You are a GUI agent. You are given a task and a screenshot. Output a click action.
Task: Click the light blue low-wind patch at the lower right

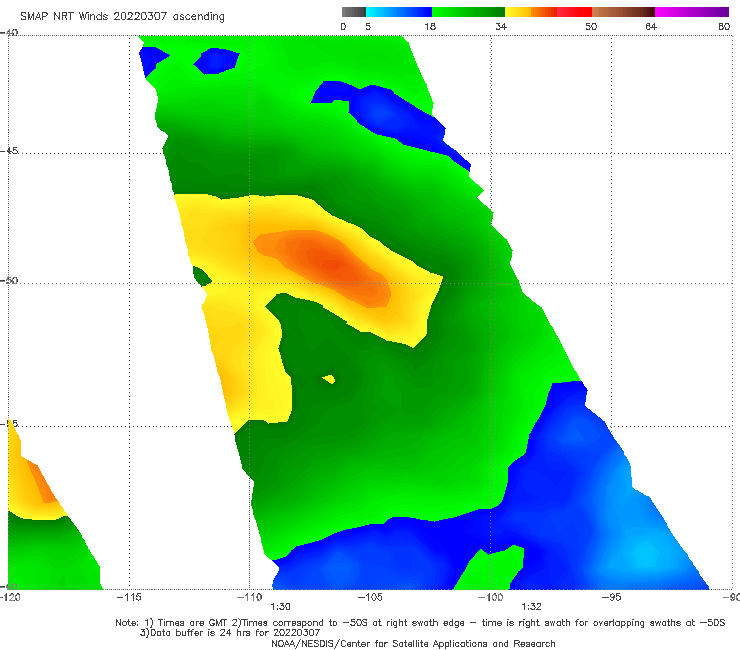click(x=646, y=555)
